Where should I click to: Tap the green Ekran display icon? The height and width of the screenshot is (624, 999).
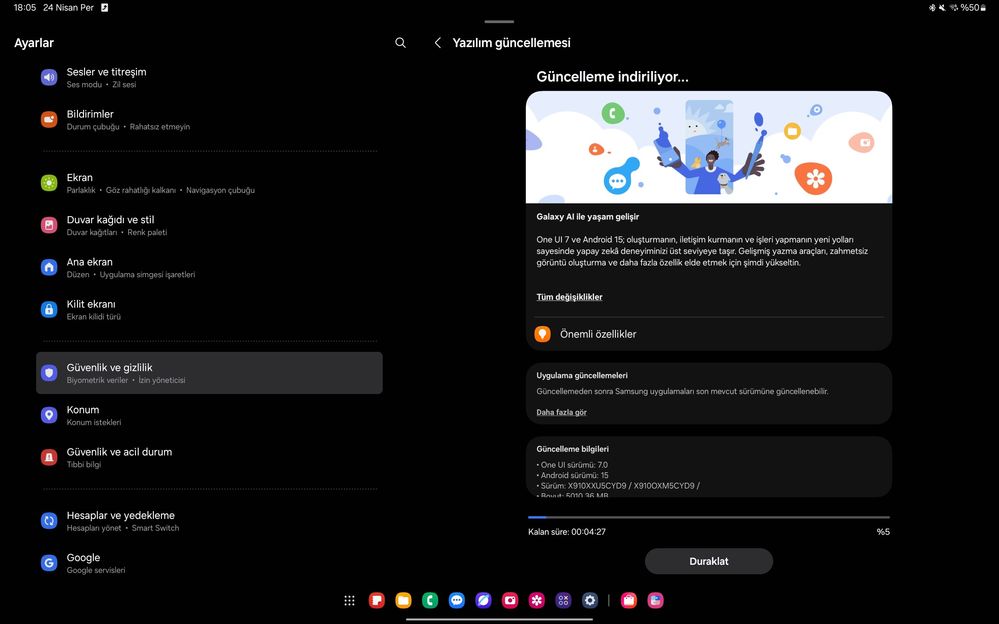(49, 183)
